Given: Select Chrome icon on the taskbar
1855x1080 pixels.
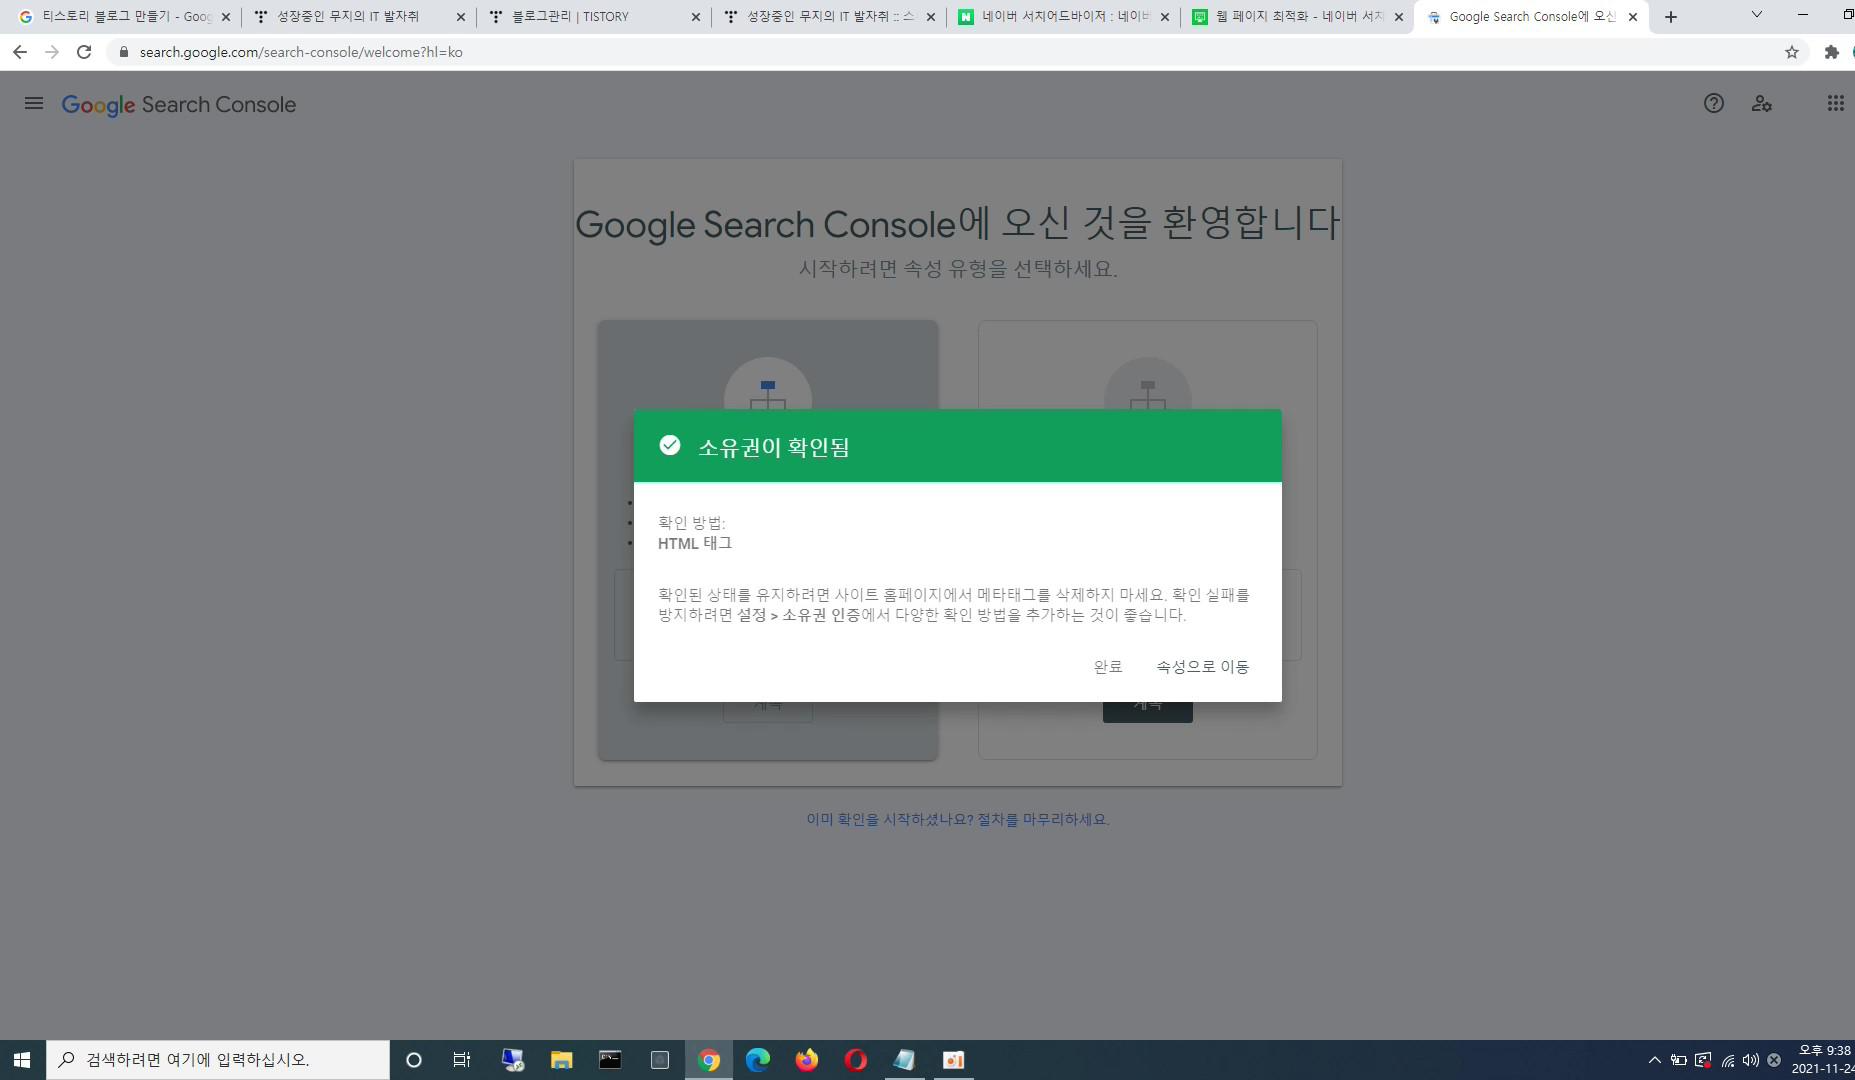Looking at the screenshot, I should tap(709, 1060).
